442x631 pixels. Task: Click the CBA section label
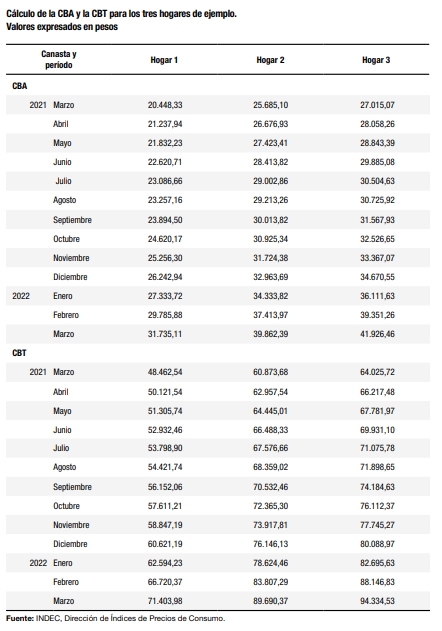[x=20, y=86]
